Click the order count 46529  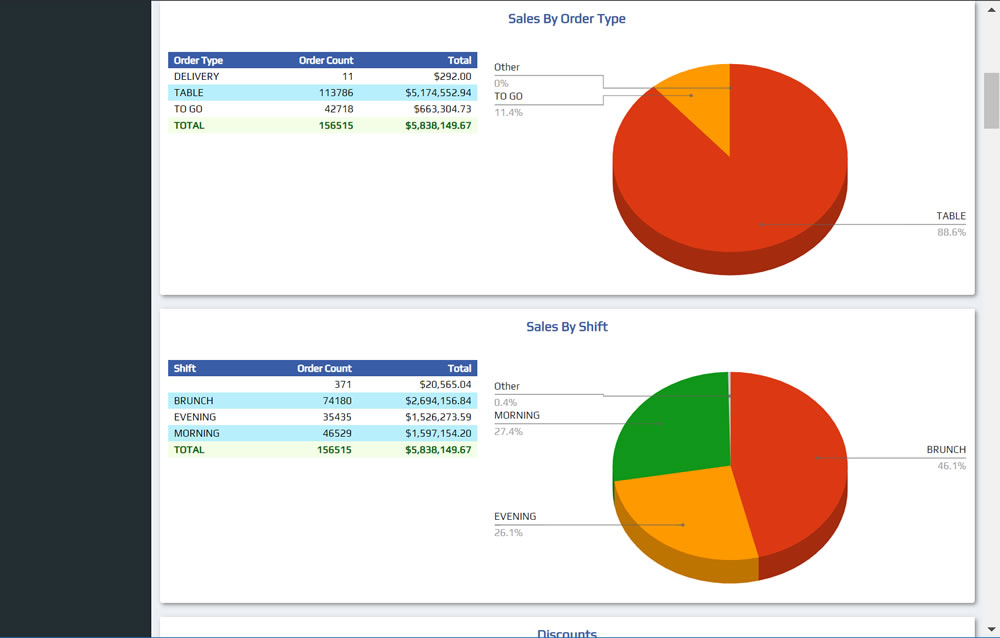coord(337,433)
